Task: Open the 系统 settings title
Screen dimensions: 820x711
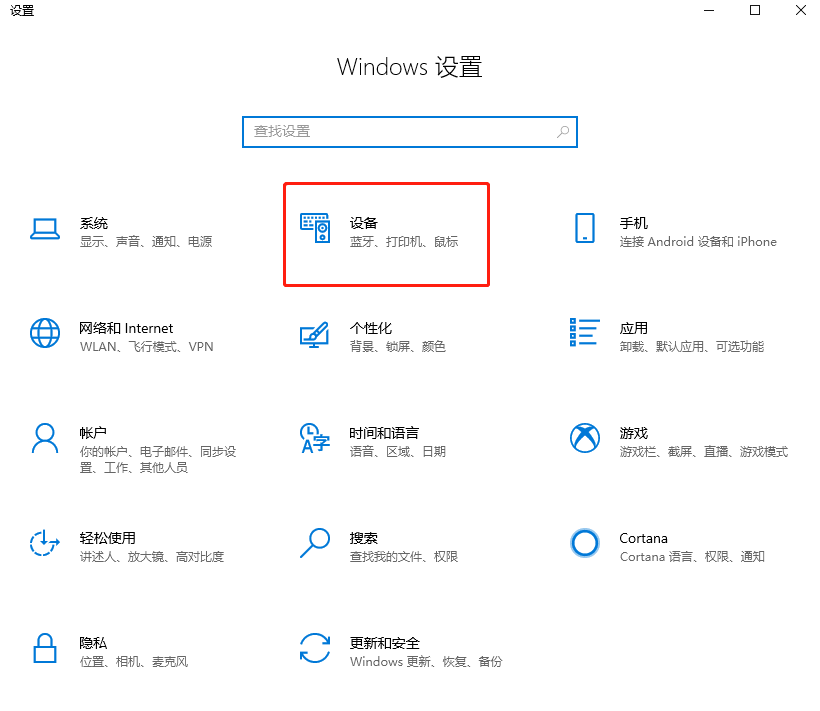Action: click(x=94, y=223)
